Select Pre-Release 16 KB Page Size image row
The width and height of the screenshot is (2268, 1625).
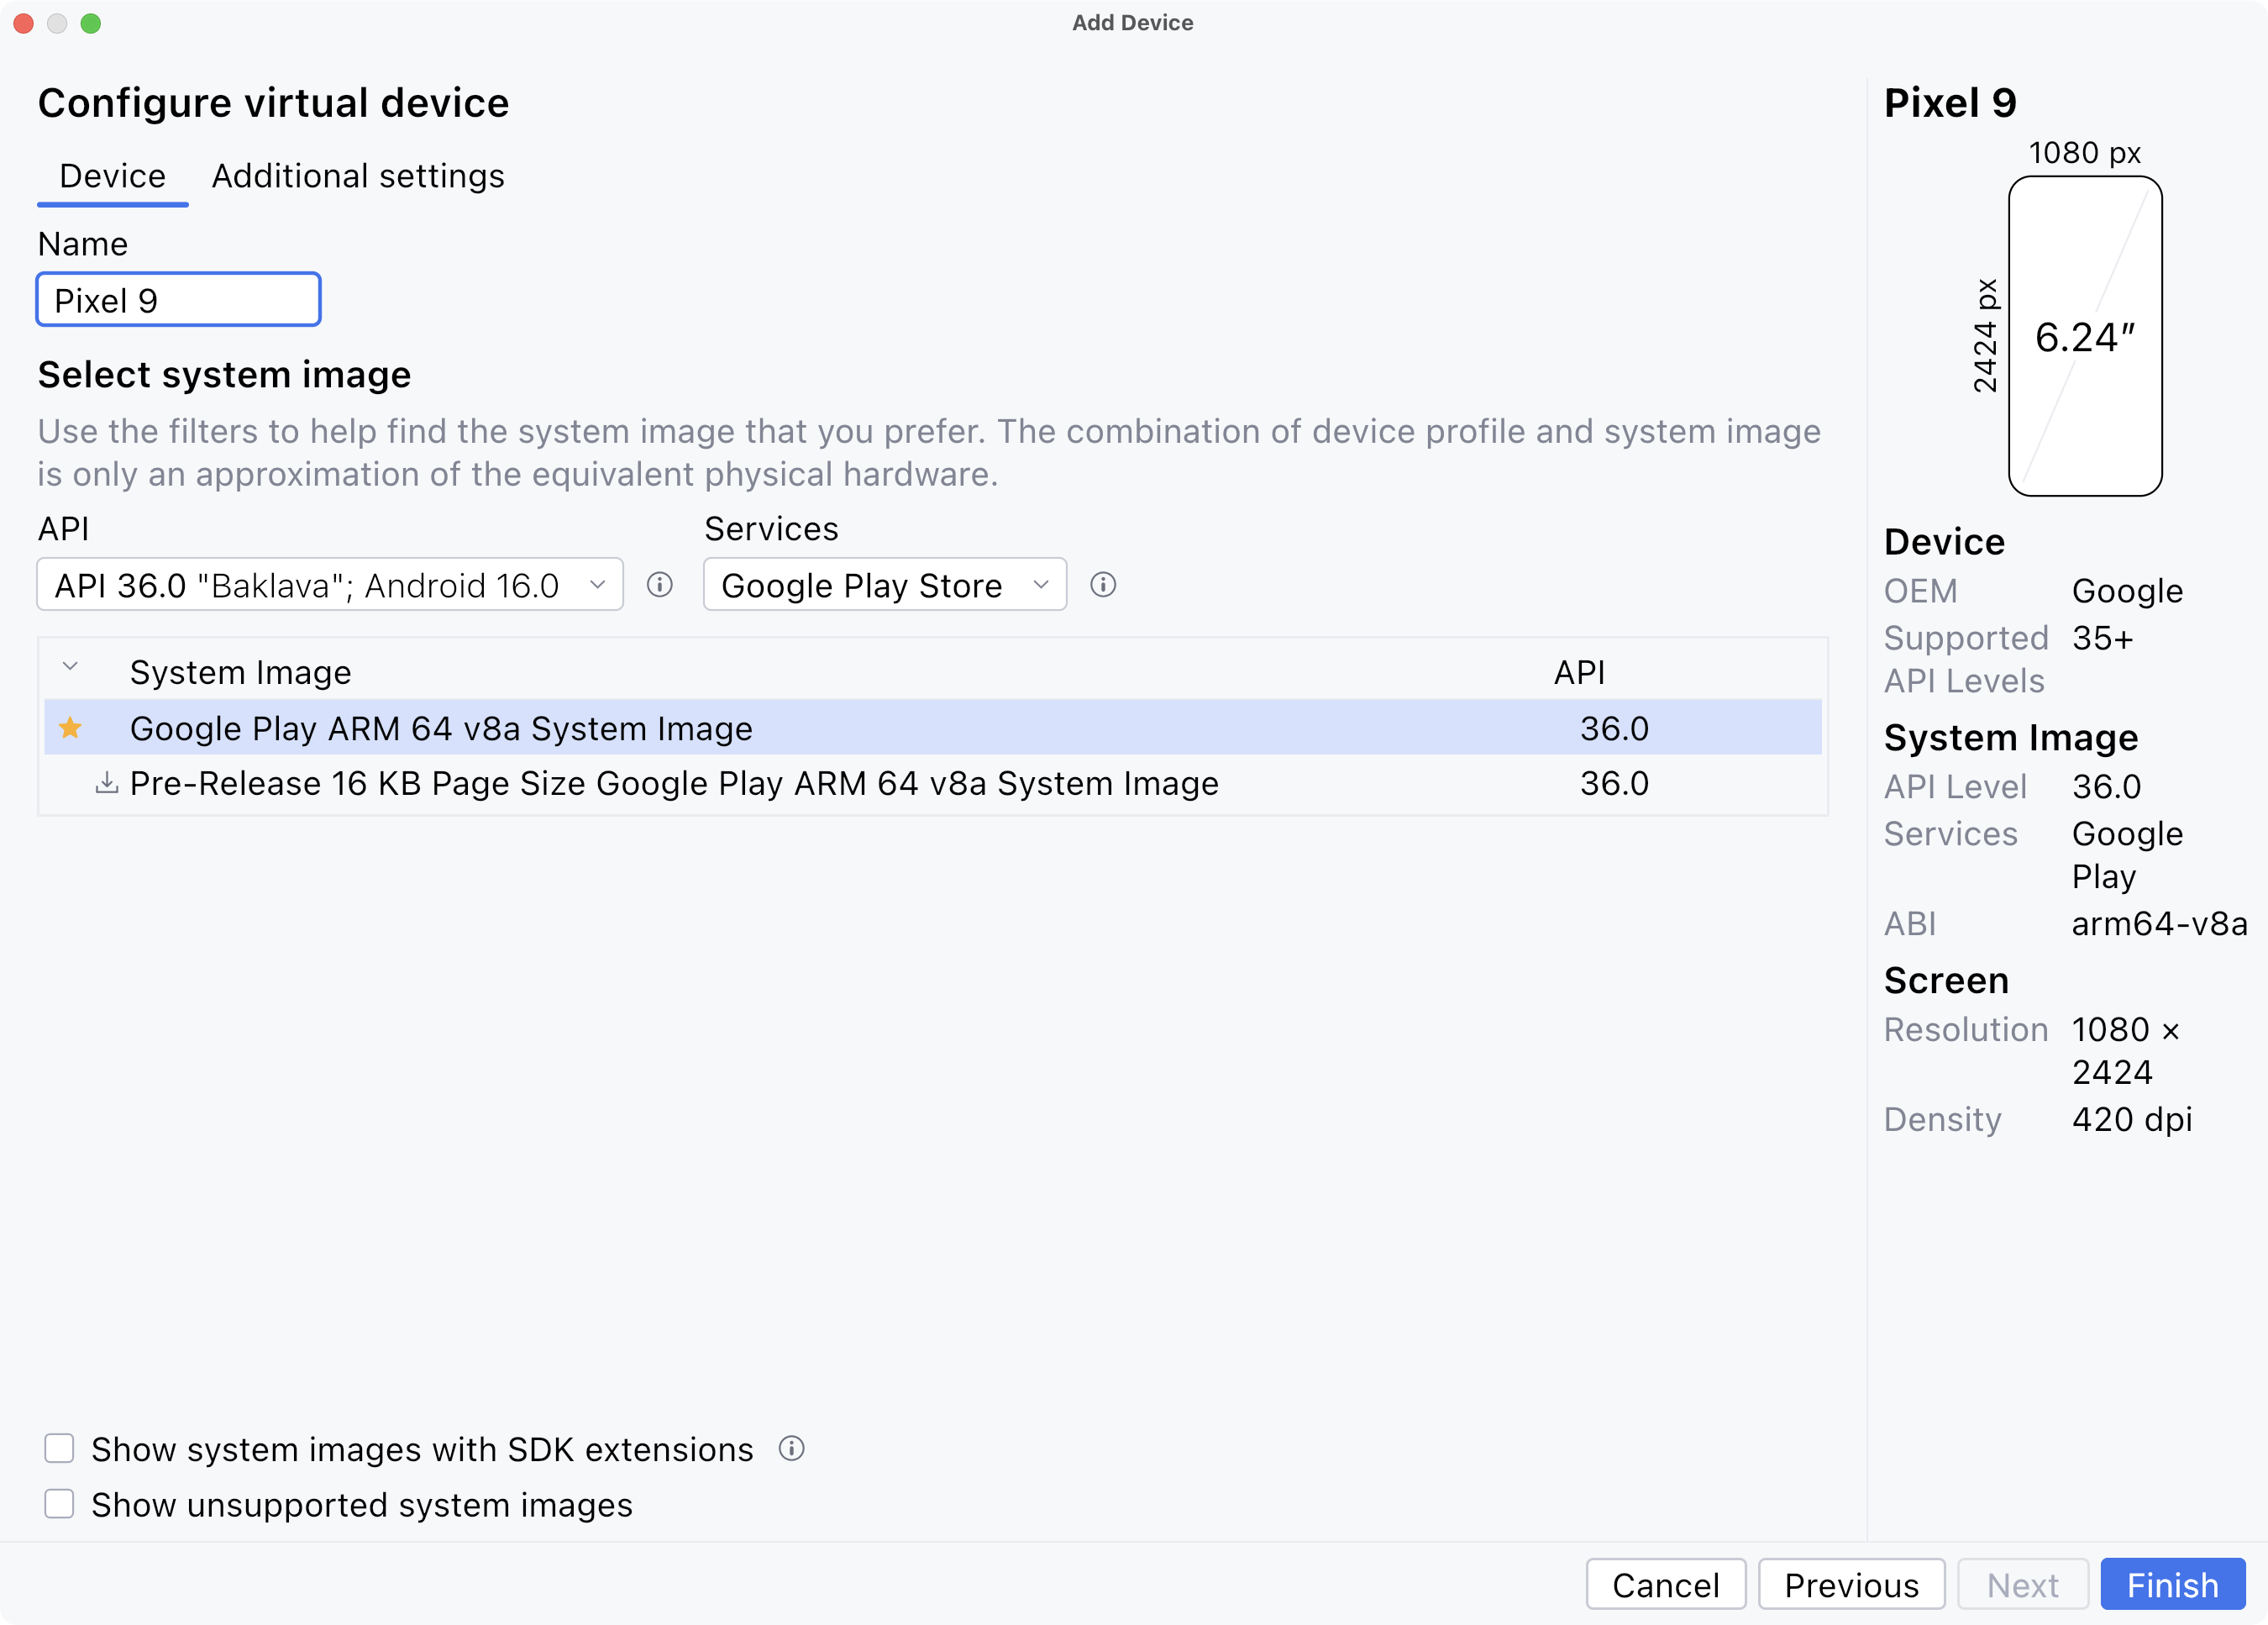point(674,783)
